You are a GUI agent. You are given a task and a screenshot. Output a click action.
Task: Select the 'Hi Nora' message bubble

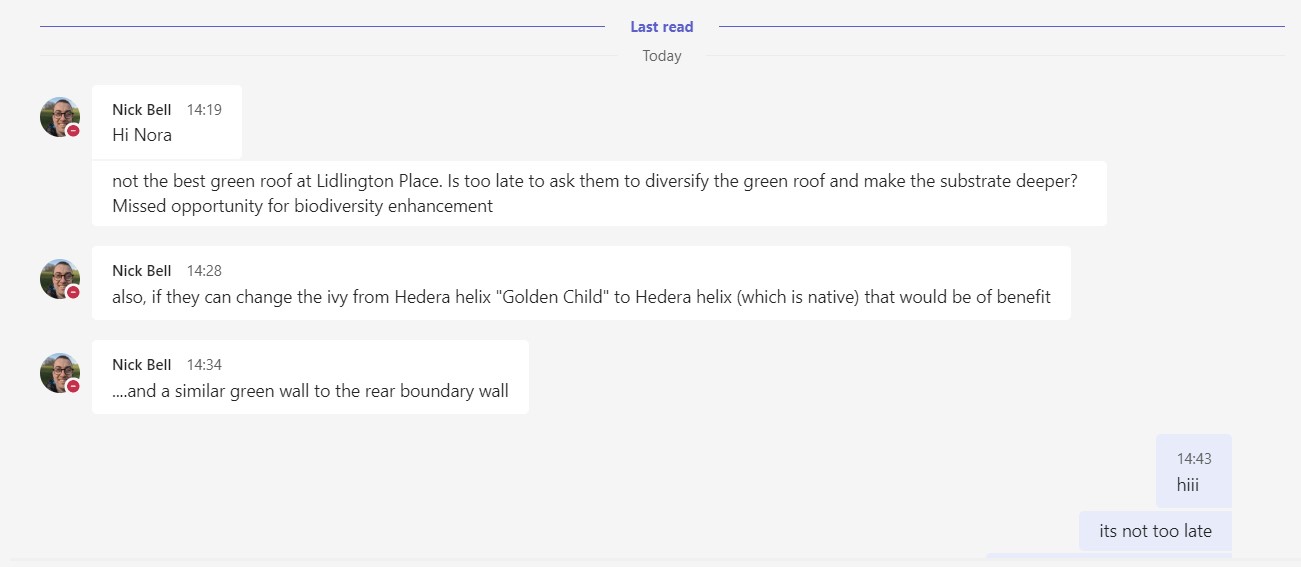point(167,122)
